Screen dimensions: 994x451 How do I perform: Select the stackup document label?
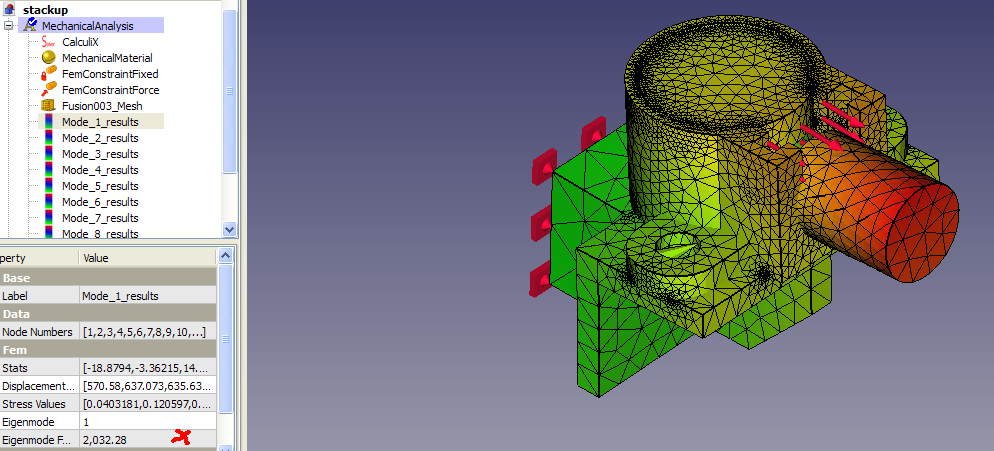48,10
